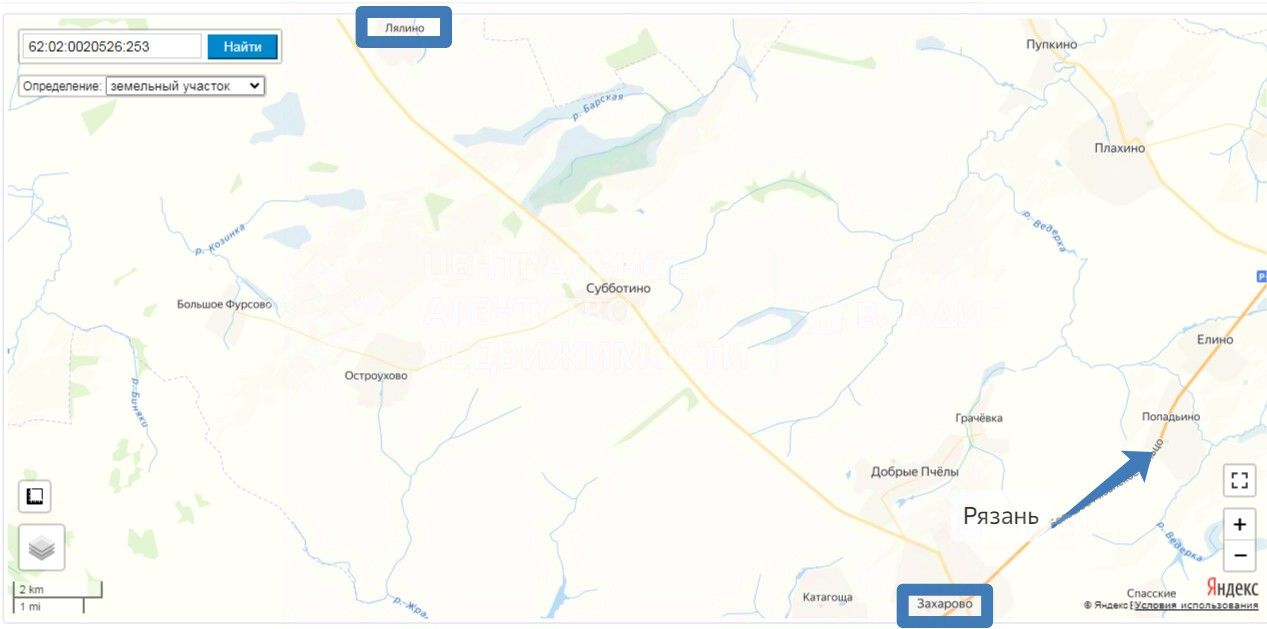
Task: Click the Найти search button
Action: coord(242,46)
